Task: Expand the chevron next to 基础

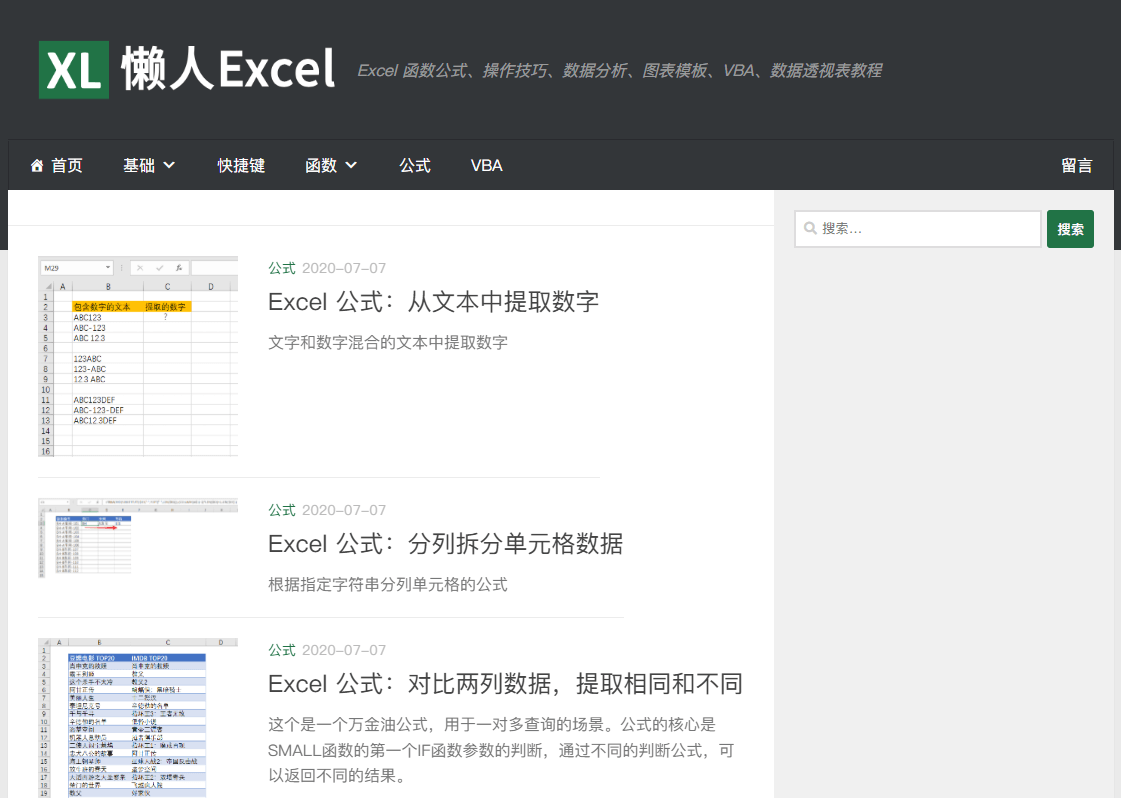Action: 169,166
